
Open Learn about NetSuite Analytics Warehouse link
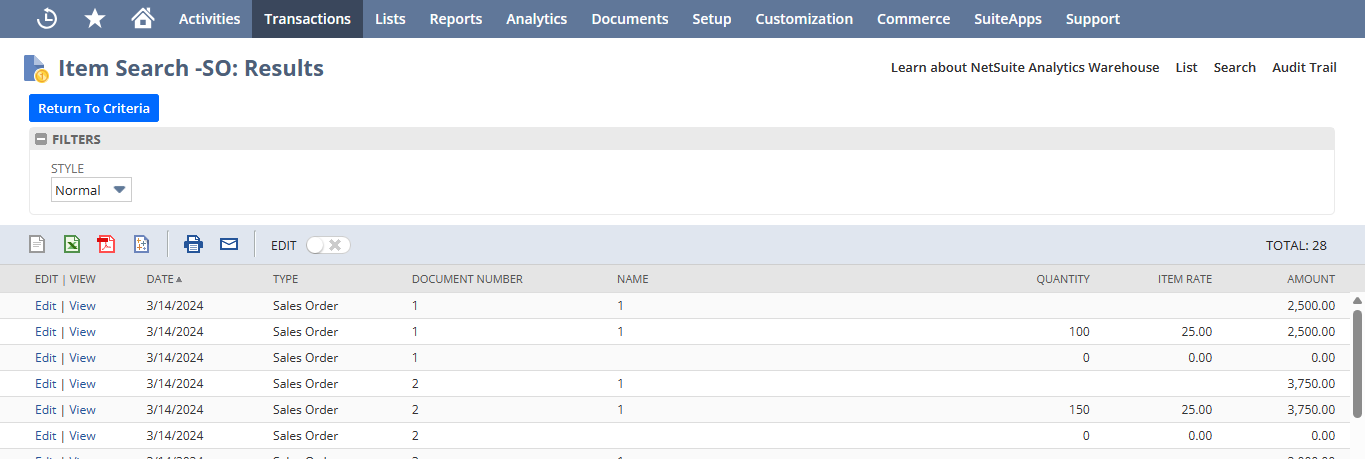click(1024, 68)
